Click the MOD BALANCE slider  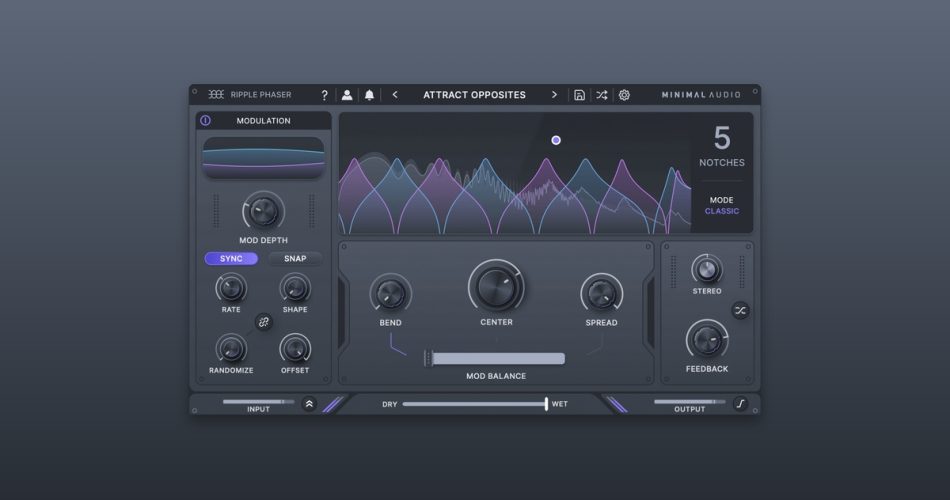[x=494, y=359]
